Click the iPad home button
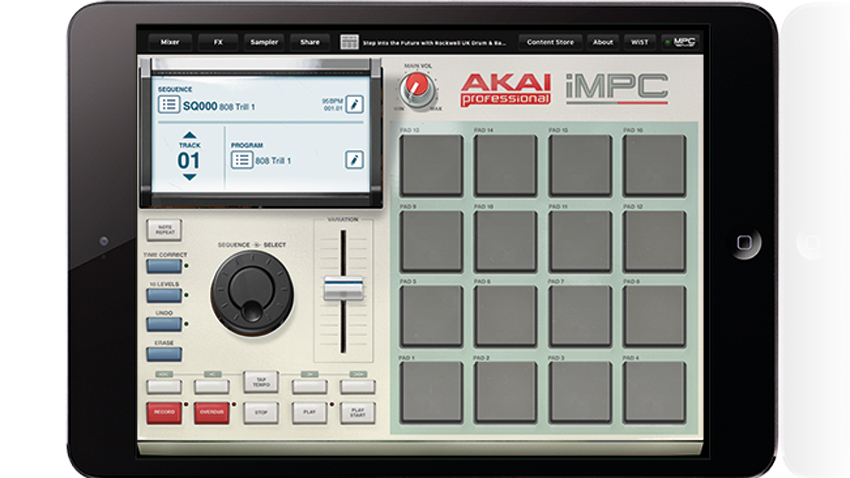Viewport: 850px width, 478px height. click(744, 242)
